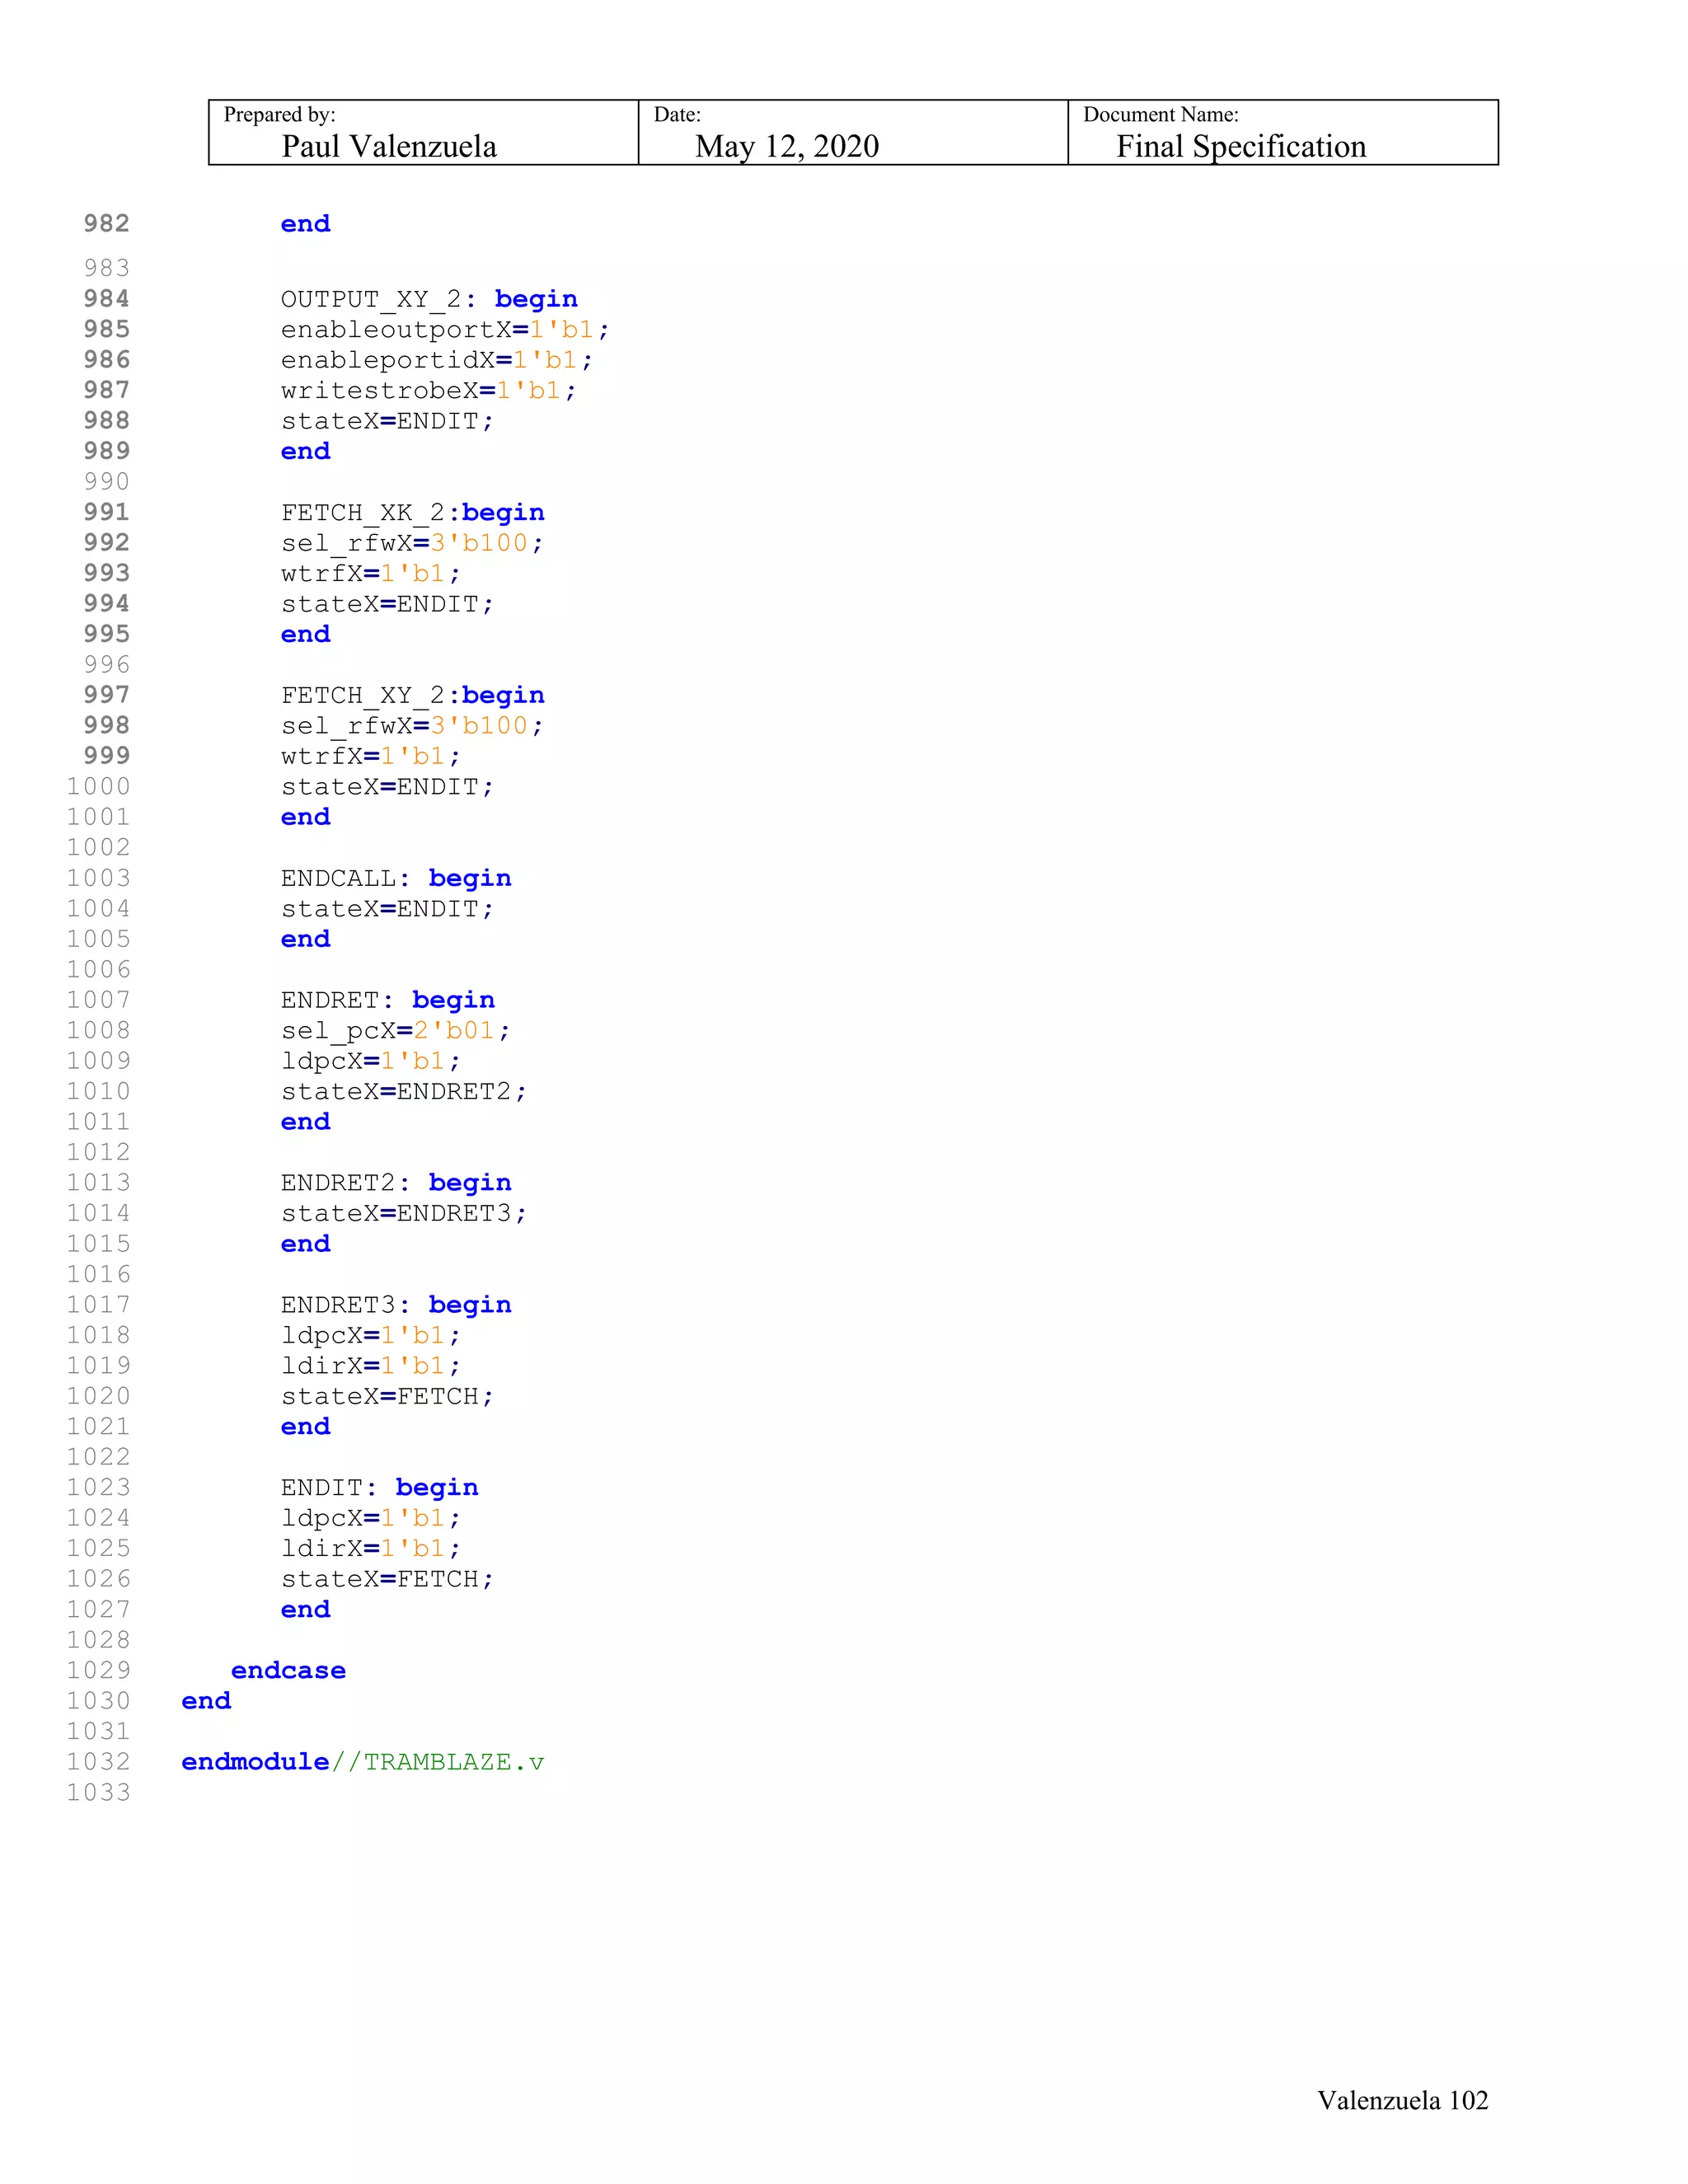Click wtrfX=1'b1; on line 999
Viewport: 1688px width, 2184px height.
click(x=371, y=756)
